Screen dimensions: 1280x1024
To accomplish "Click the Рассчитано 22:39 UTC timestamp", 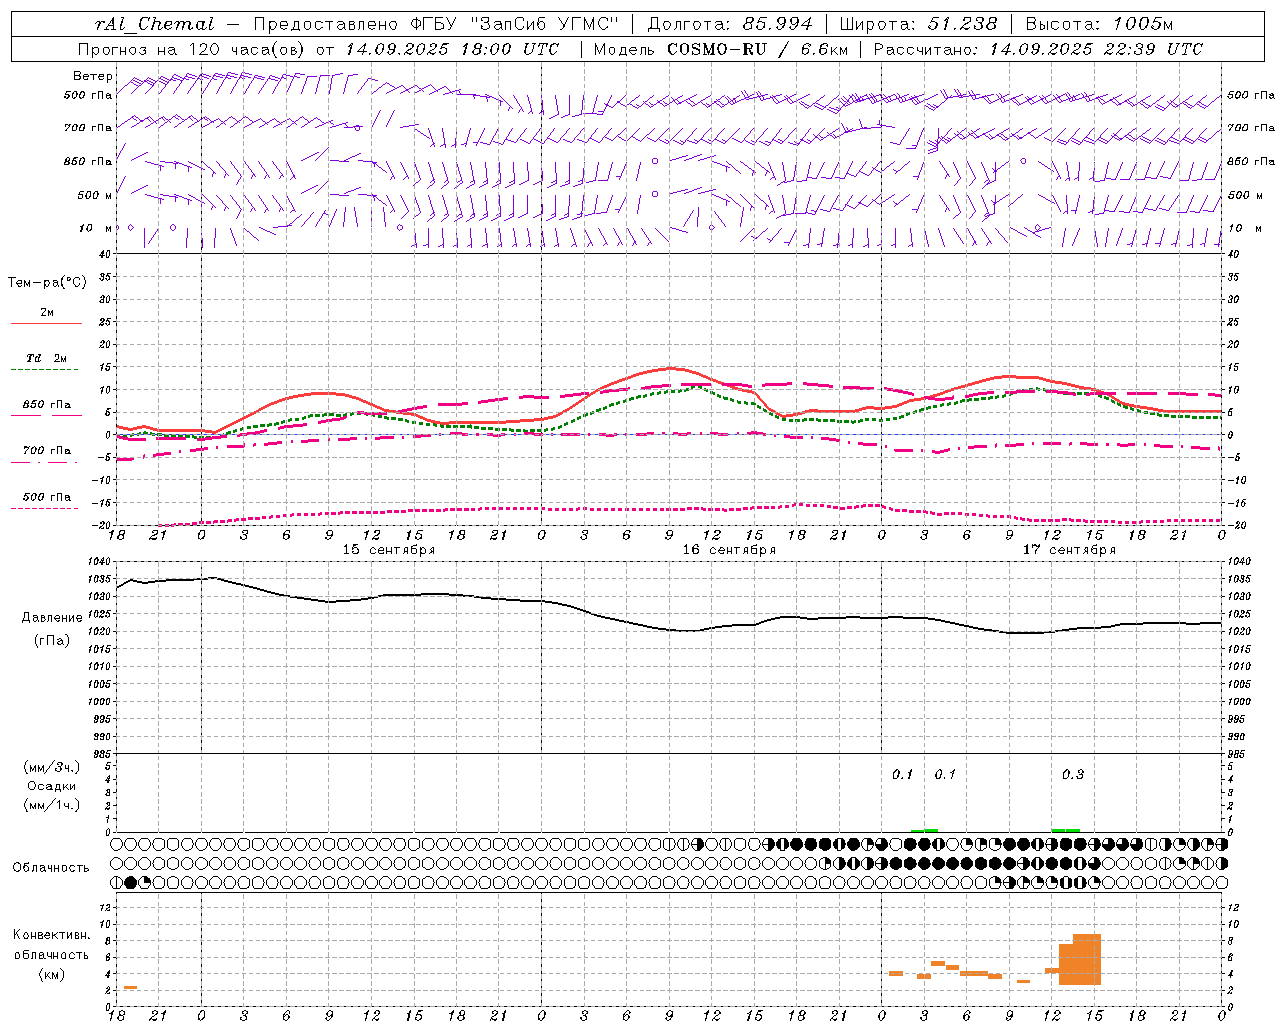I will (x=1038, y=49).
